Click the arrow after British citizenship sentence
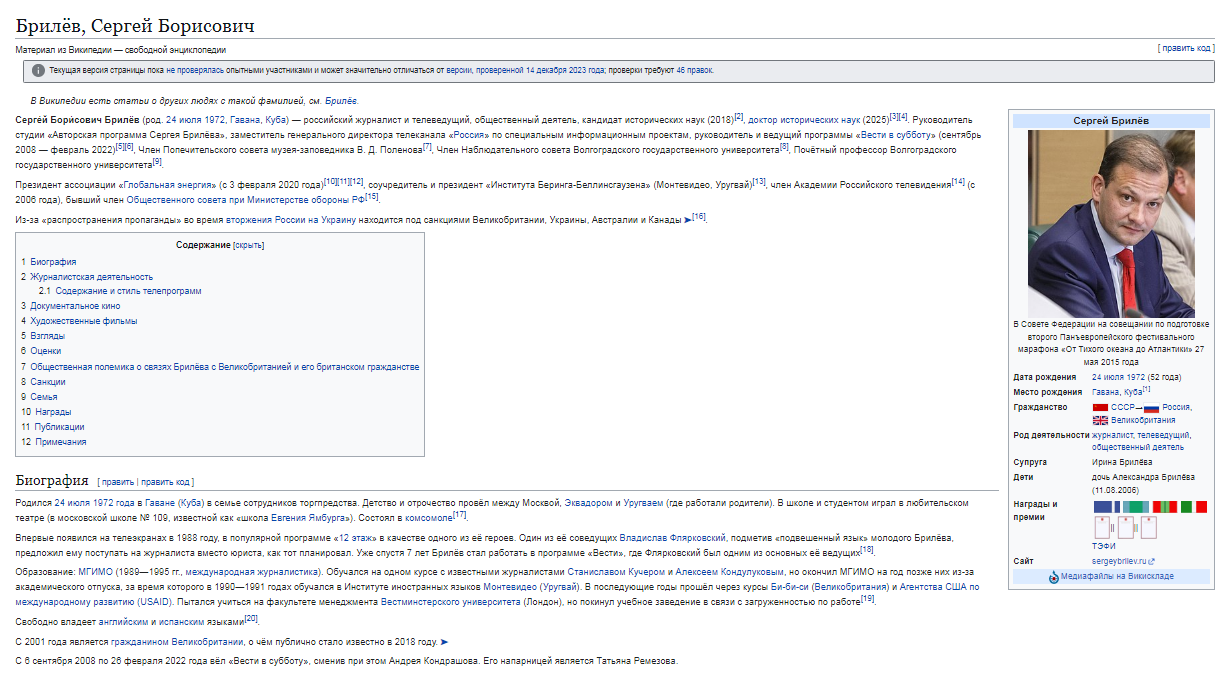The height and width of the screenshot is (678, 1231). (444, 642)
